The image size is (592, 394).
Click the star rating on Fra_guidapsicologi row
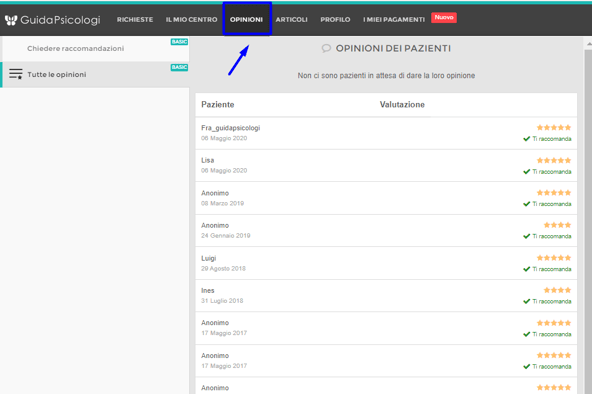[x=554, y=128]
